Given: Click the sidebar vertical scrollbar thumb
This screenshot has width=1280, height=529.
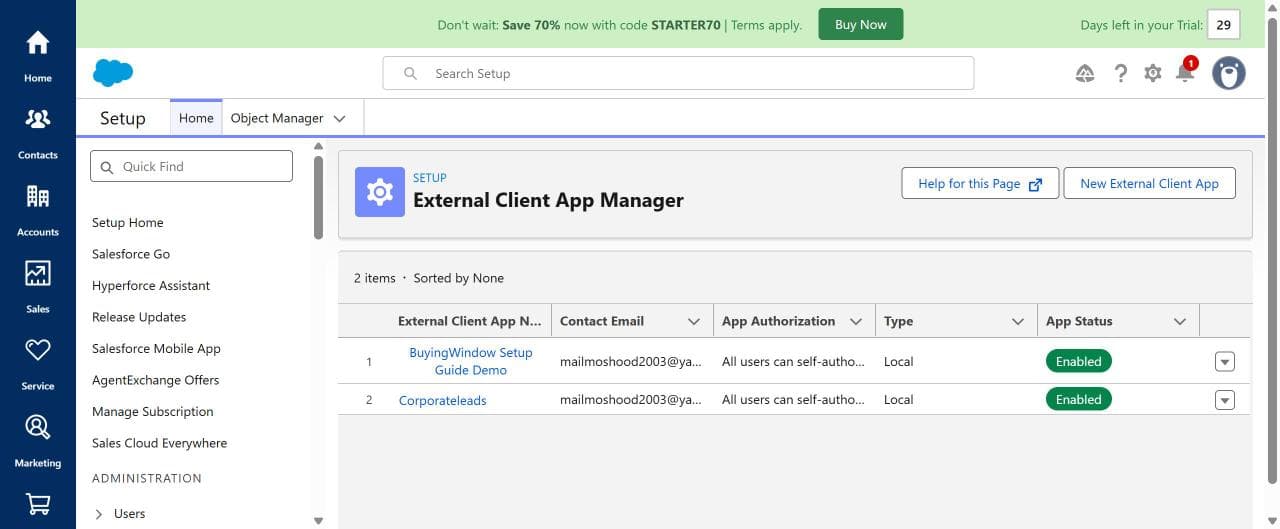Looking at the screenshot, I should 319,197.
